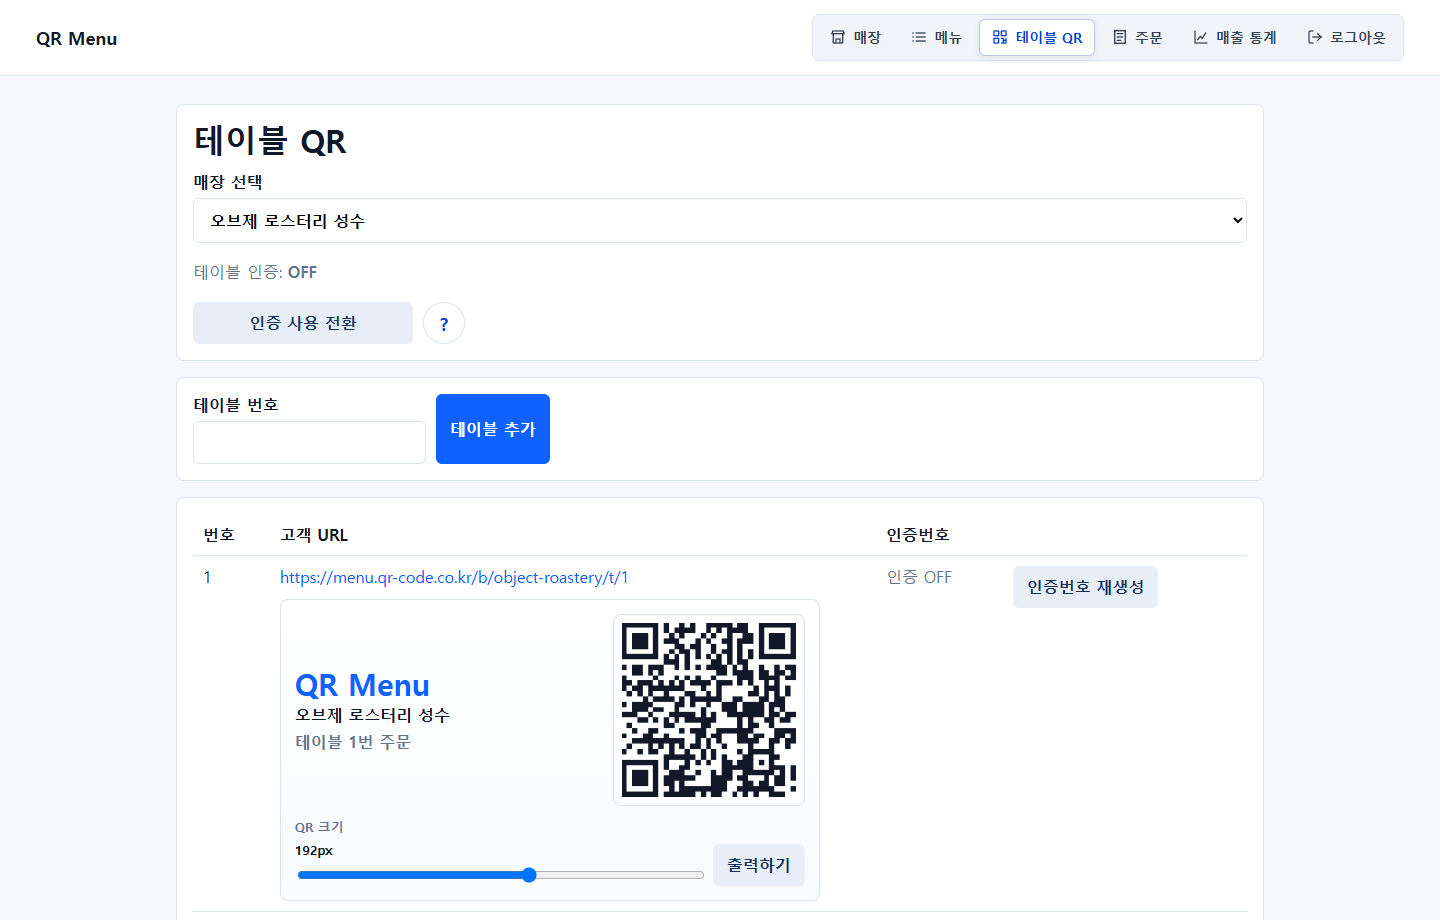The height and width of the screenshot is (920, 1440).
Task: Click 오브제 로스터리 성수 in QR card
Action: pyautogui.click(x=372, y=715)
